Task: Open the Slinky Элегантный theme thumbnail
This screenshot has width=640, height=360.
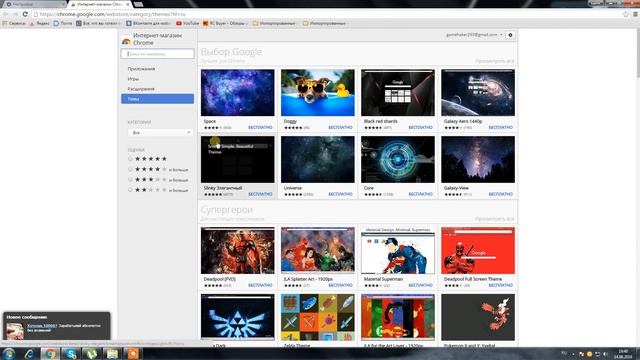Action: pos(238,160)
